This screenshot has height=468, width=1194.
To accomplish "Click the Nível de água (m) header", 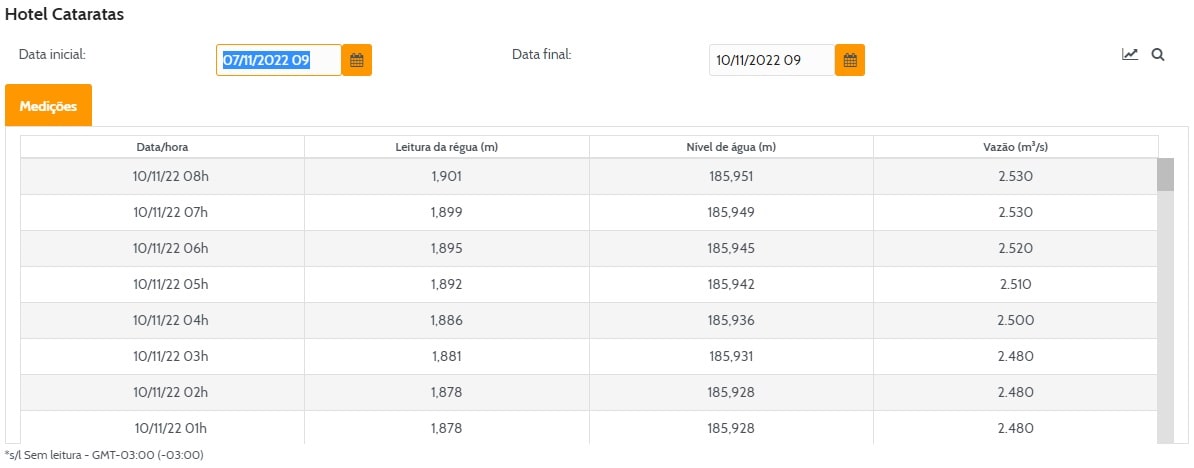I will click(731, 147).
